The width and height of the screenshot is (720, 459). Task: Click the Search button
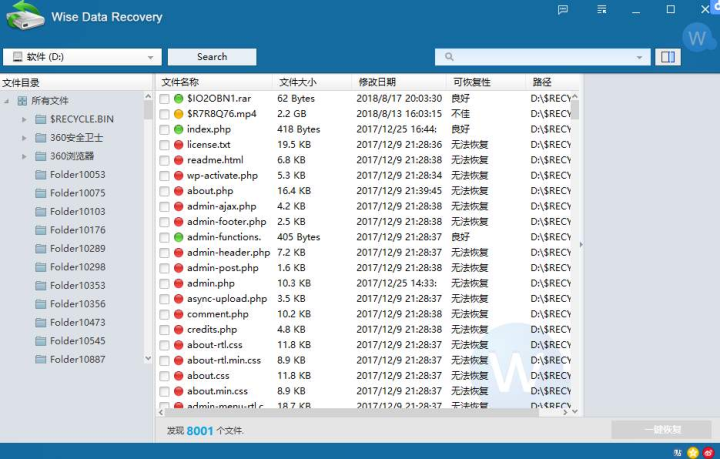click(x=212, y=57)
